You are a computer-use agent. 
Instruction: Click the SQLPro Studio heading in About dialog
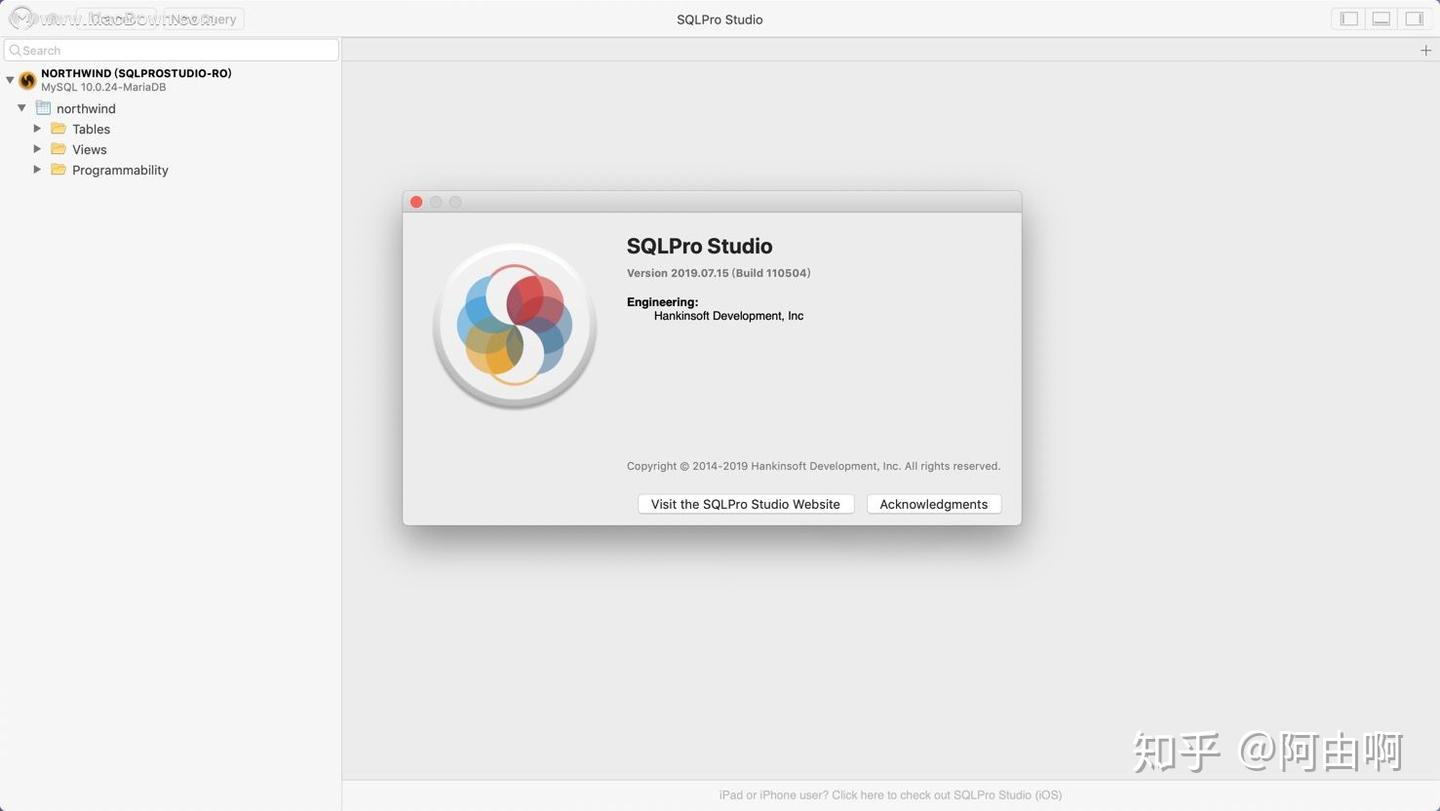click(x=700, y=246)
